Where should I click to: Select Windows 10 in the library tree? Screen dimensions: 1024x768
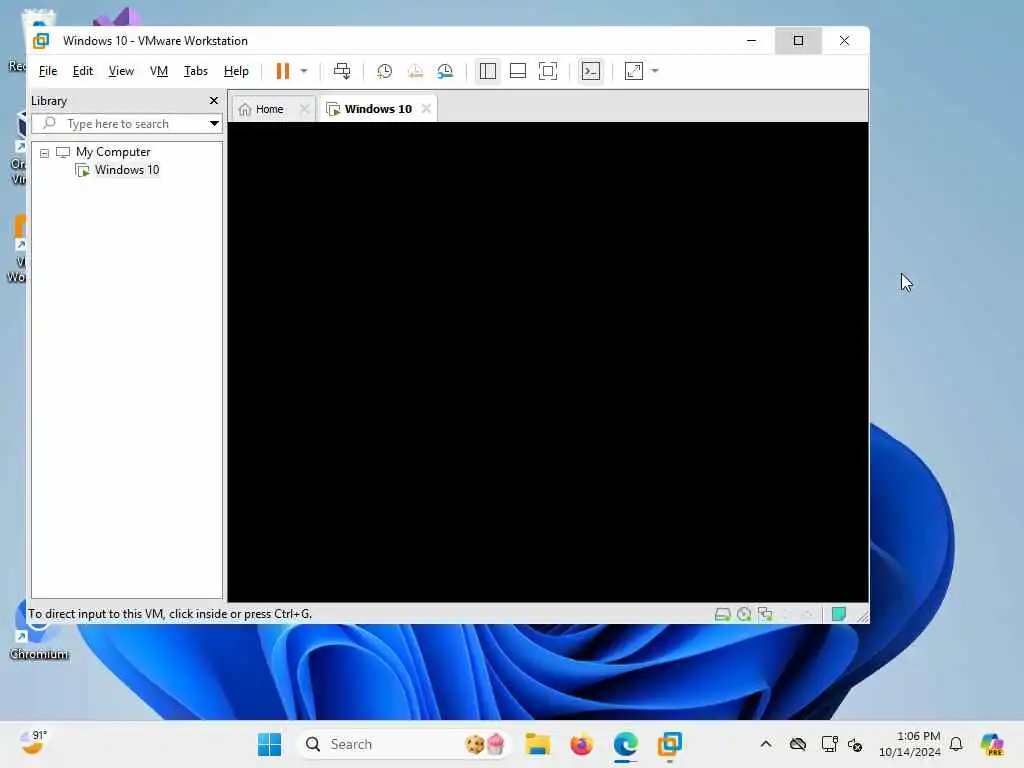[127, 170]
